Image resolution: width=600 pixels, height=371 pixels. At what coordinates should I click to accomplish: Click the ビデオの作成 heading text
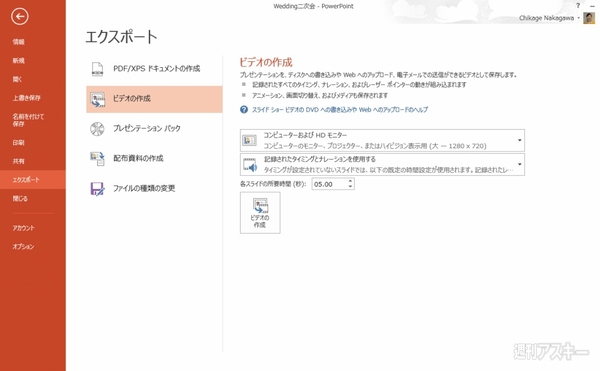coord(266,62)
